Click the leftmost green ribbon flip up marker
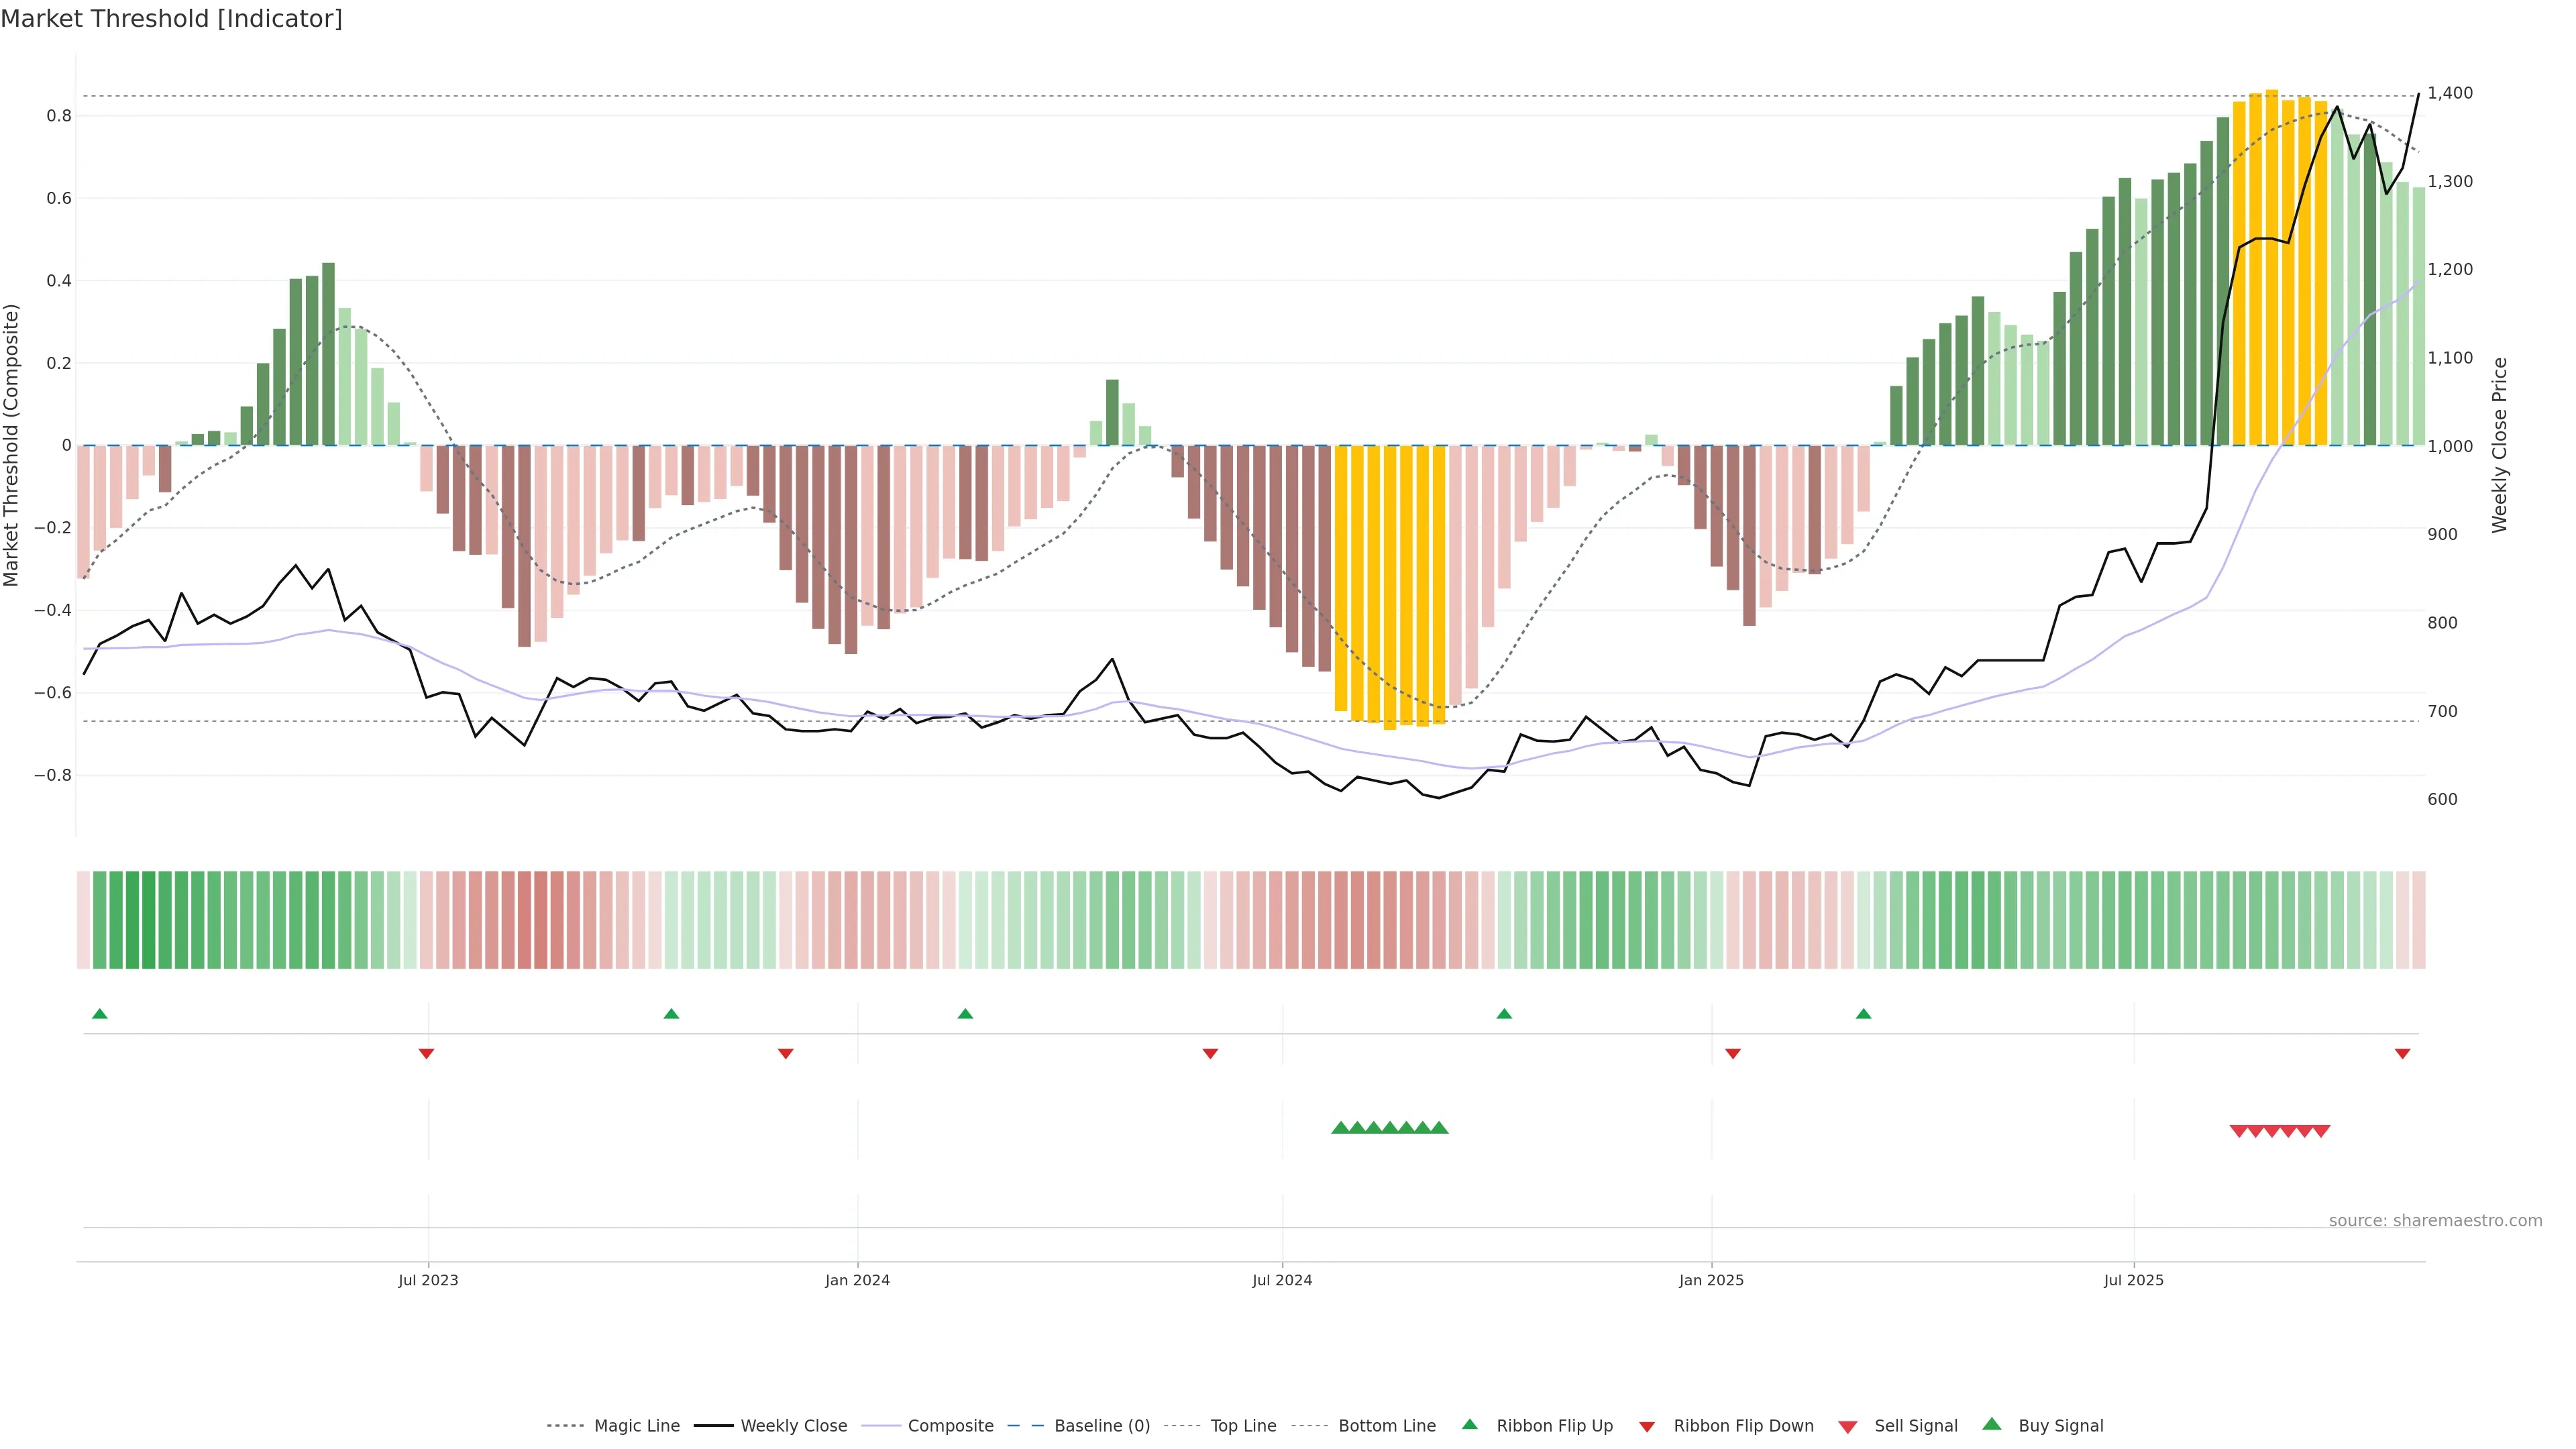 [99, 1014]
